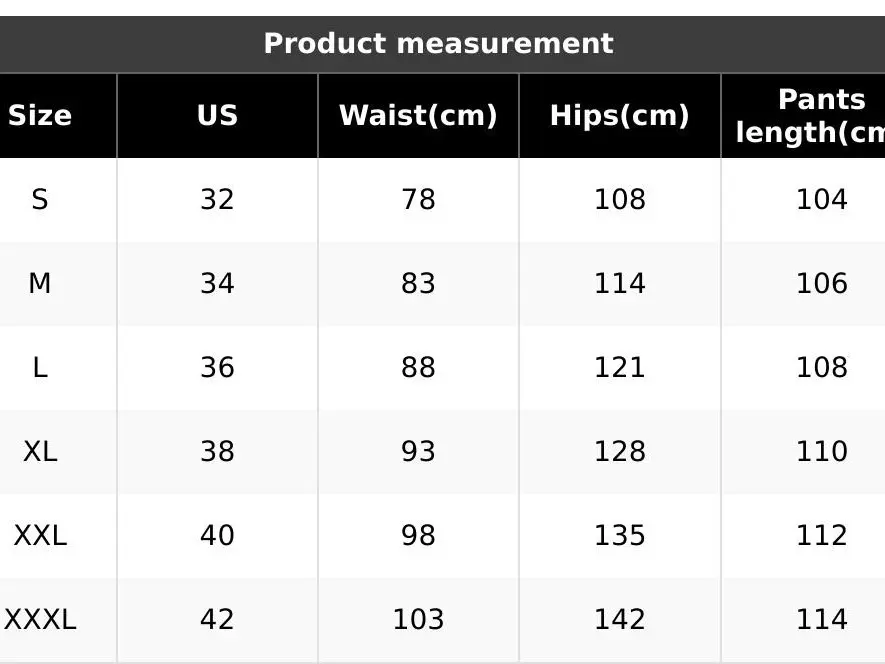
Task: Select waist value 83
Action: (418, 284)
